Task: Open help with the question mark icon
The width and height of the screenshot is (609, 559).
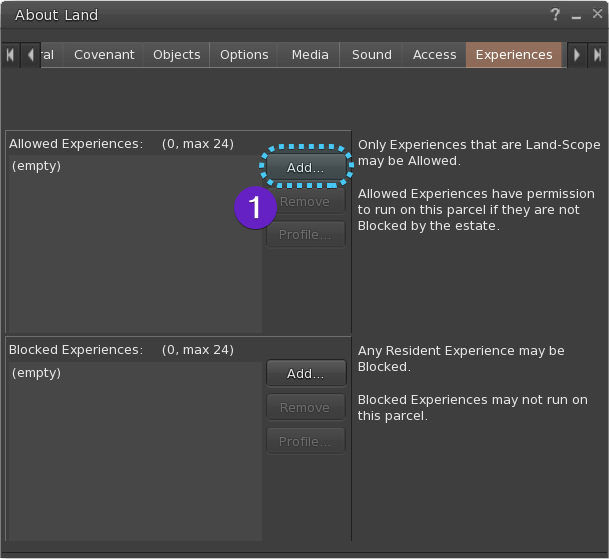Action: pos(555,15)
